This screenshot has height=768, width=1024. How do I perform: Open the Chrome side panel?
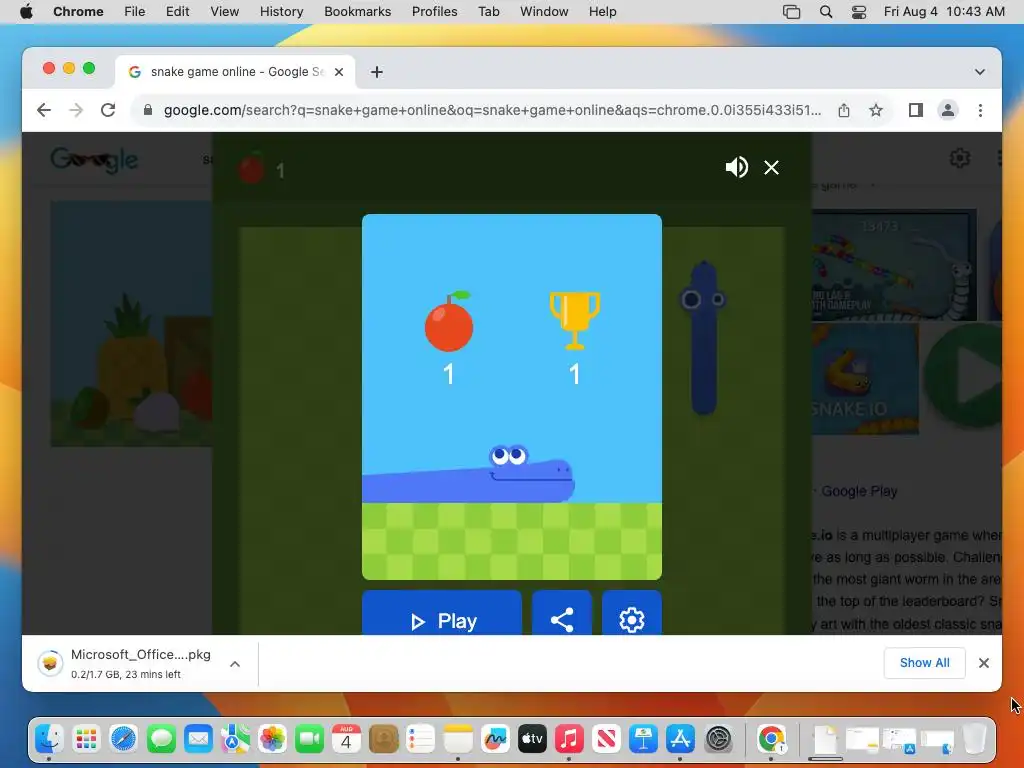tap(916, 110)
